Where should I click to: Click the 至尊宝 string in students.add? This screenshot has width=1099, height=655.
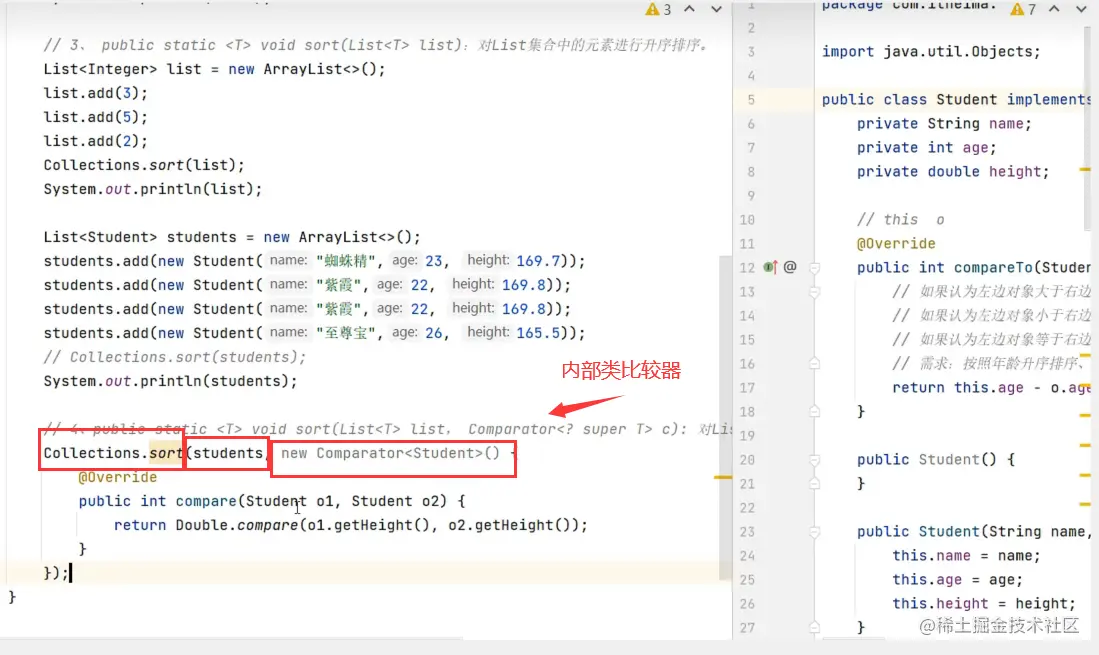346,333
